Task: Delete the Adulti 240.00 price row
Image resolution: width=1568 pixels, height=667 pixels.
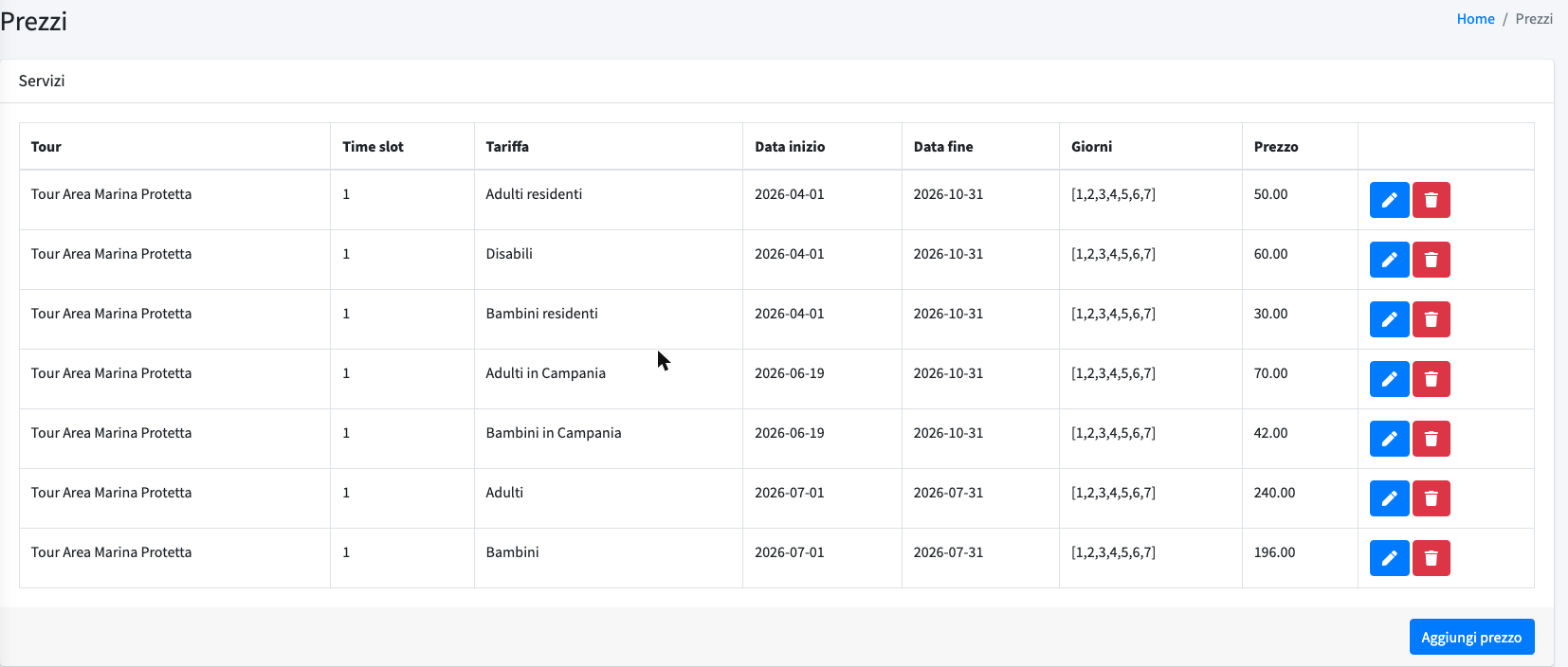Action: [1431, 499]
